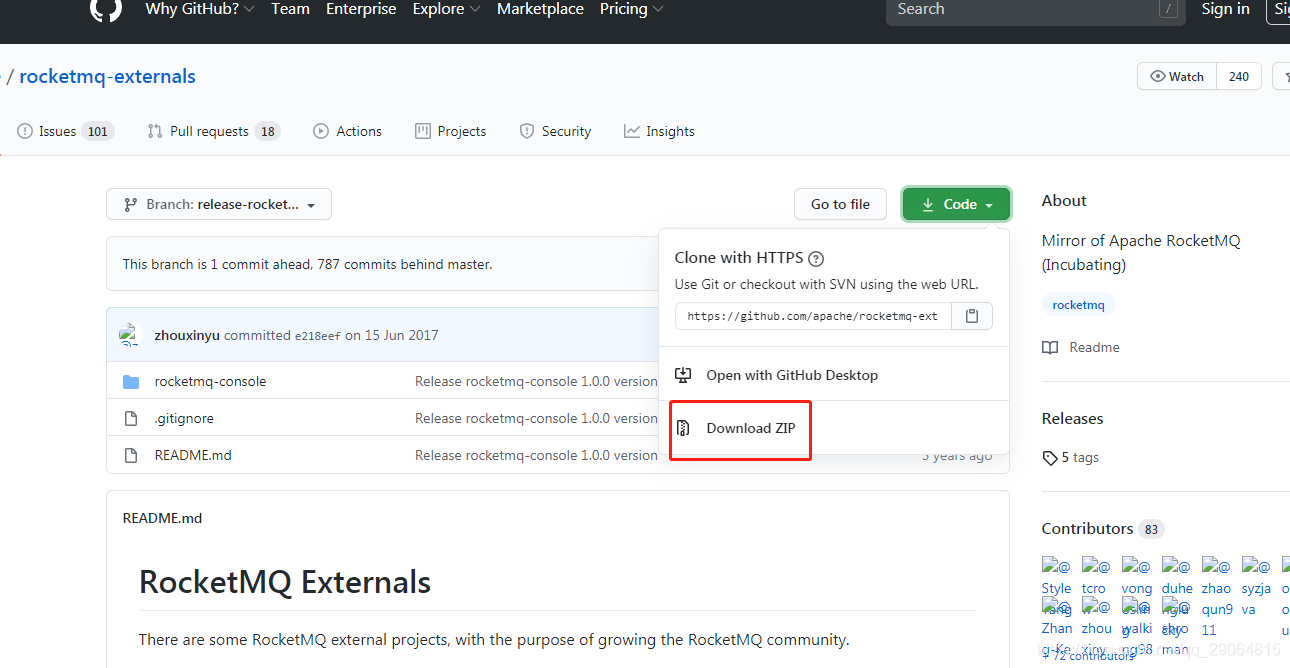This screenshot has width=1290, height=668.
Task: Click the rocketmq topic tag
Action: [1078, 305]
